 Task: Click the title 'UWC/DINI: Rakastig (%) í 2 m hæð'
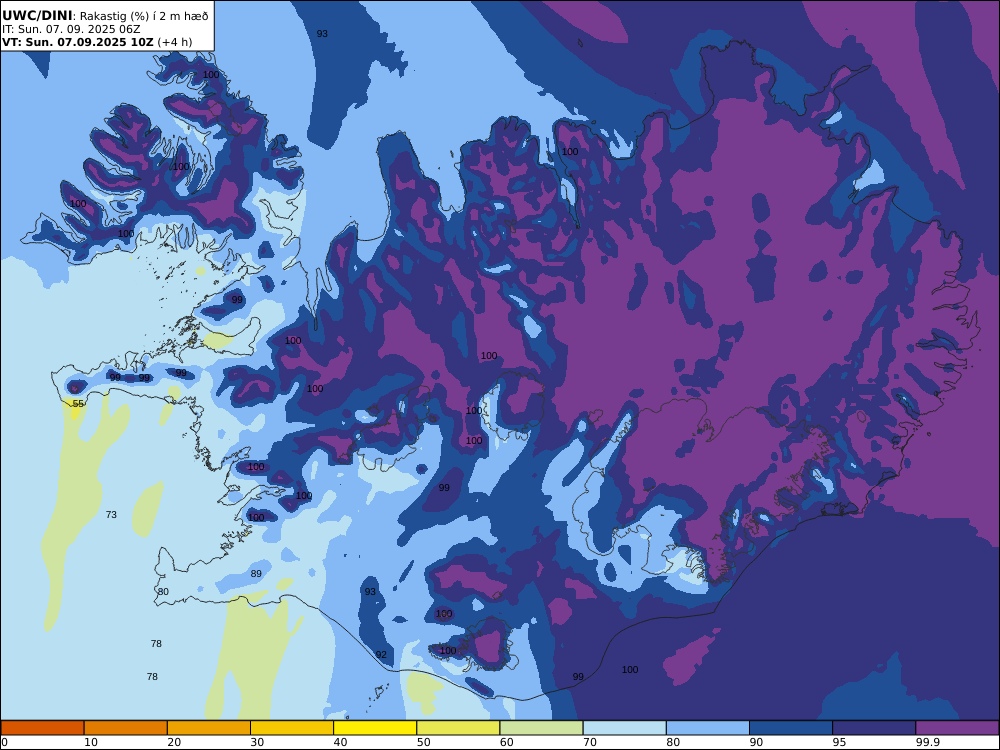click(105, 15)
